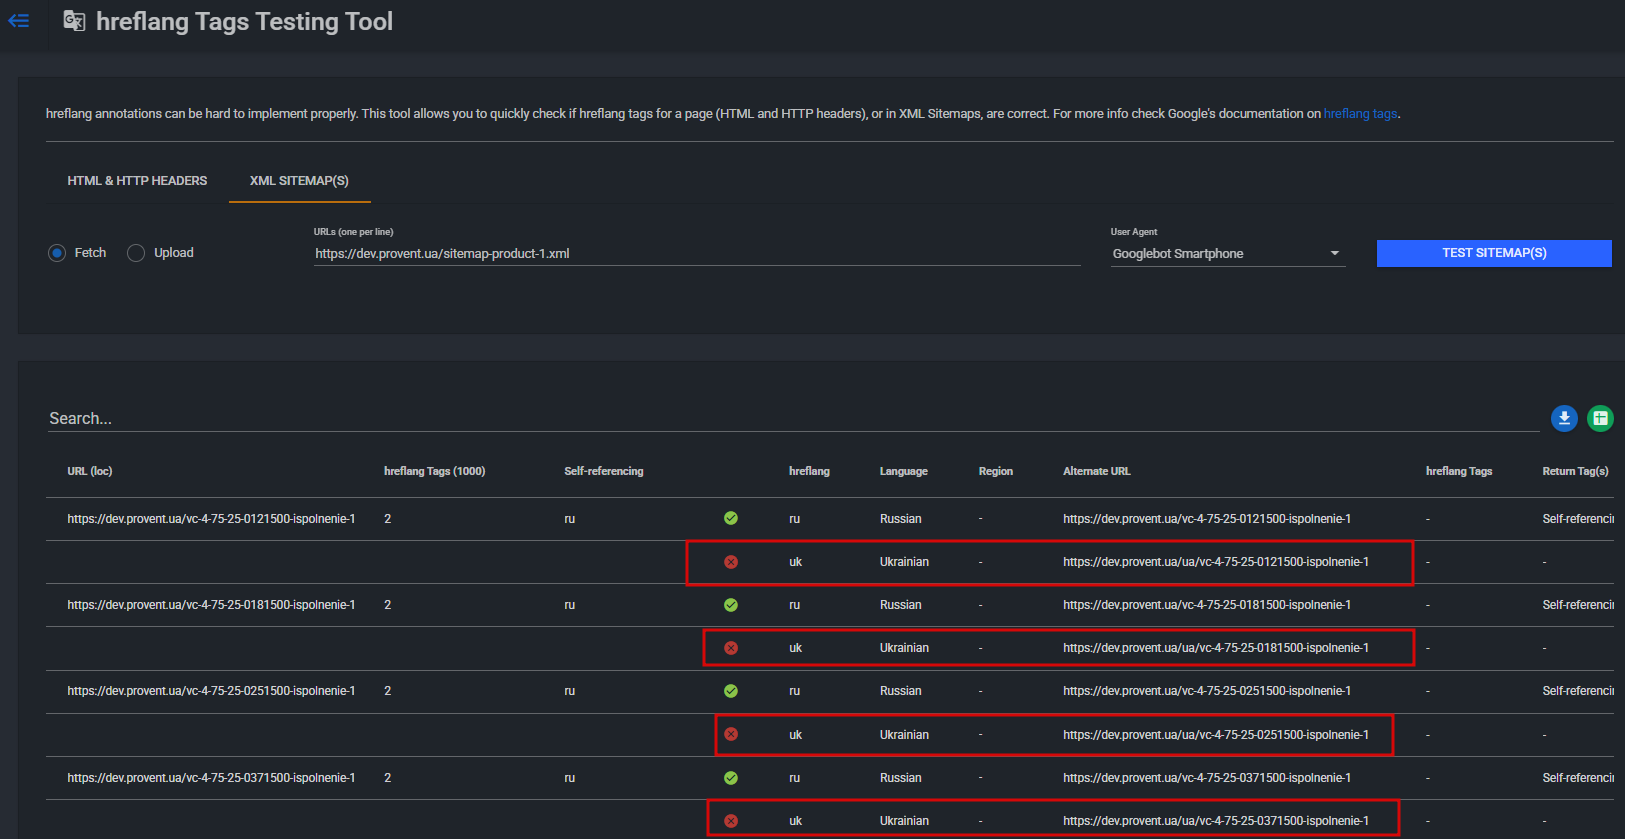Download results with the blue download icon
The image size is (1625, 839).
pos(1564,418)
